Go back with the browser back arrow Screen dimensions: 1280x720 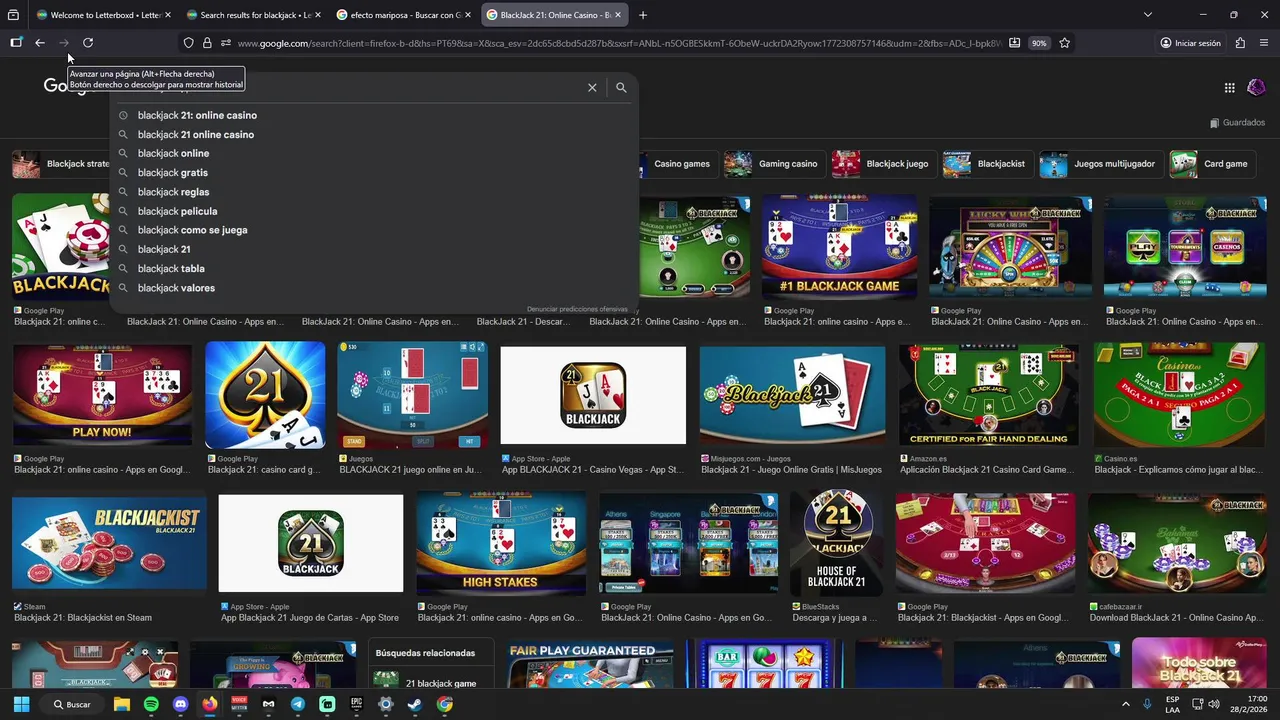point(40,43)
